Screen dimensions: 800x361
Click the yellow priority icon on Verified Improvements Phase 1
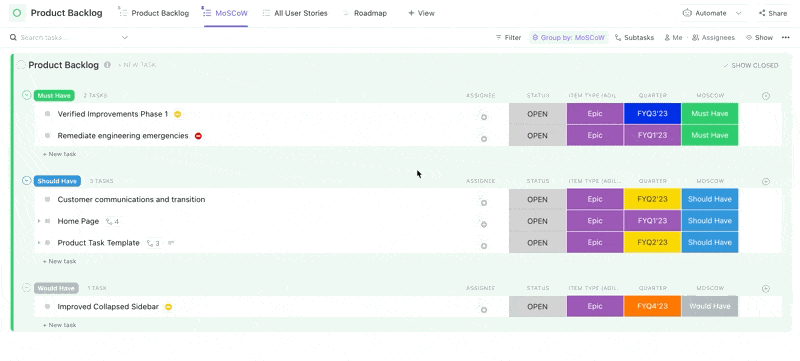pos(178,114)
